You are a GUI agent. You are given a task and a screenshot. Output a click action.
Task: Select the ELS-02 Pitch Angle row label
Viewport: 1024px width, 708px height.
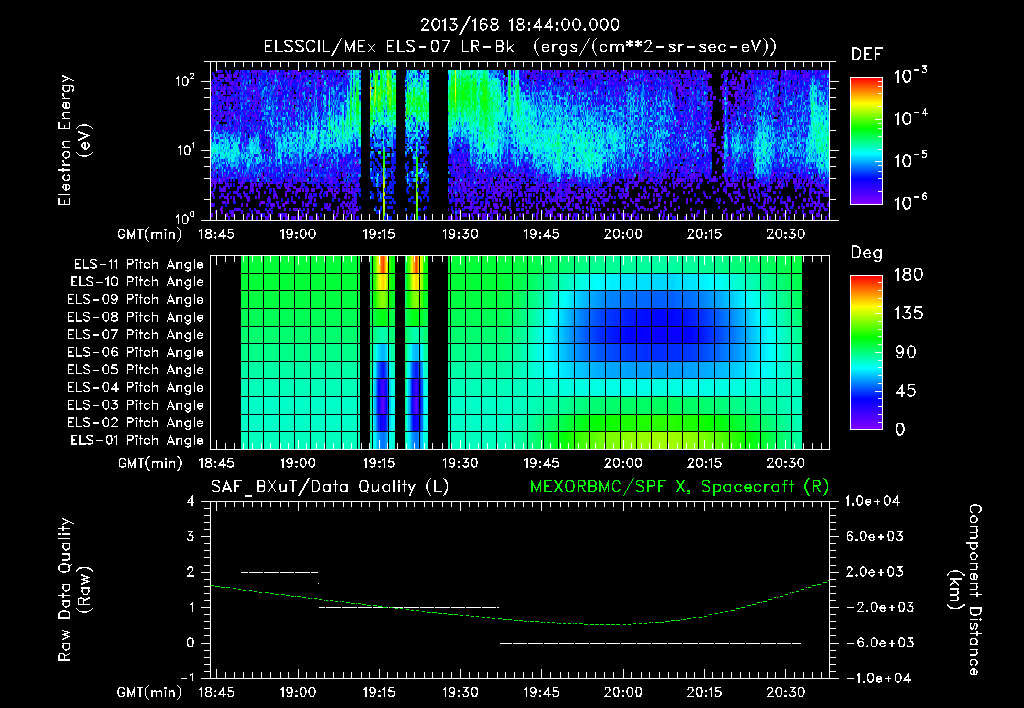pos(136,423)
